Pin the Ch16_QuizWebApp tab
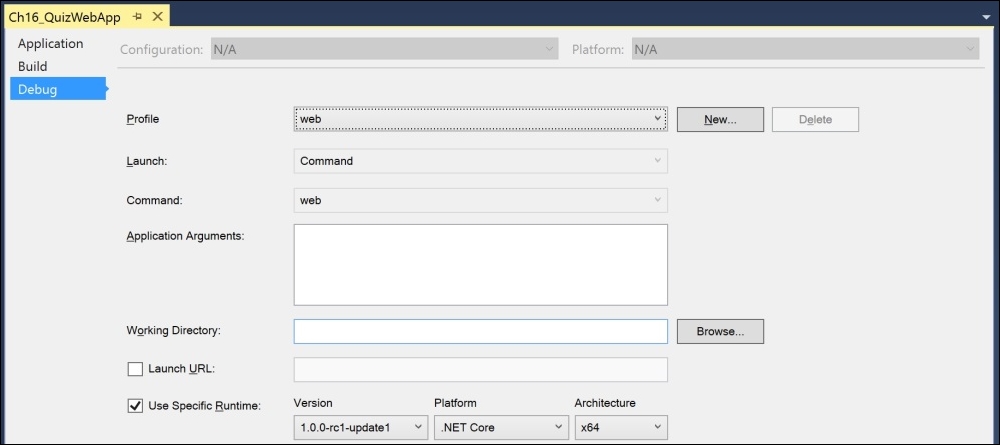 coord(137,17)
